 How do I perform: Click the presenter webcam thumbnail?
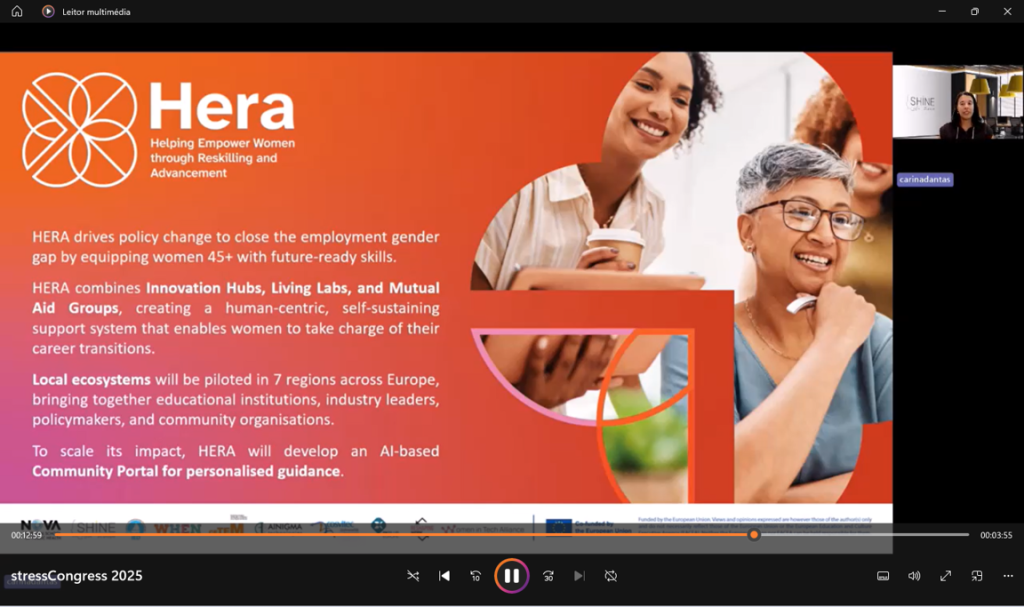point(958,102)
